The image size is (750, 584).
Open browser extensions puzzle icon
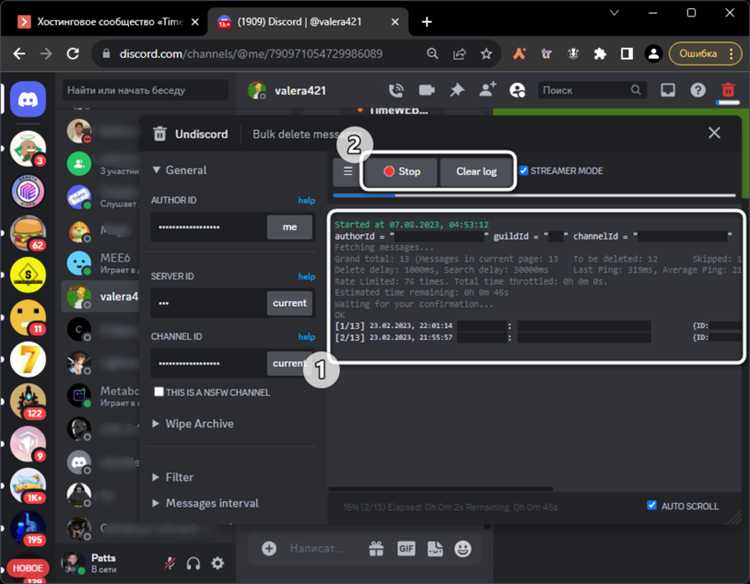[x=600, y=54]
